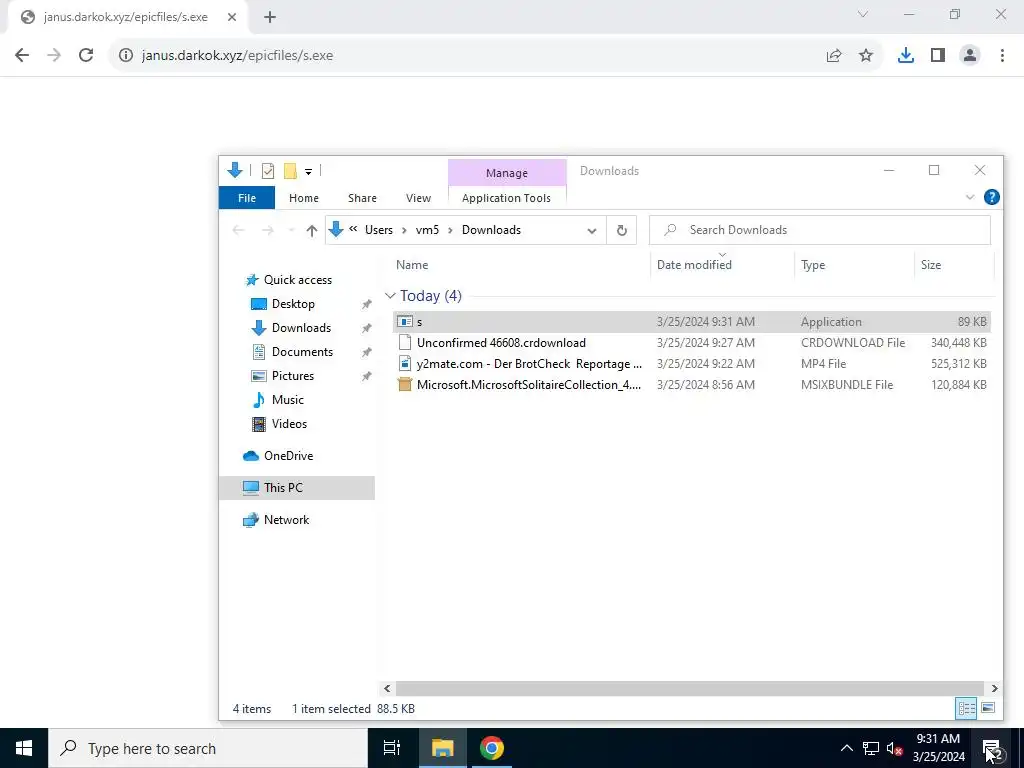The image size is (1024, 768).
Task: Switch to Details view icon
Action: tap(966, 708)
